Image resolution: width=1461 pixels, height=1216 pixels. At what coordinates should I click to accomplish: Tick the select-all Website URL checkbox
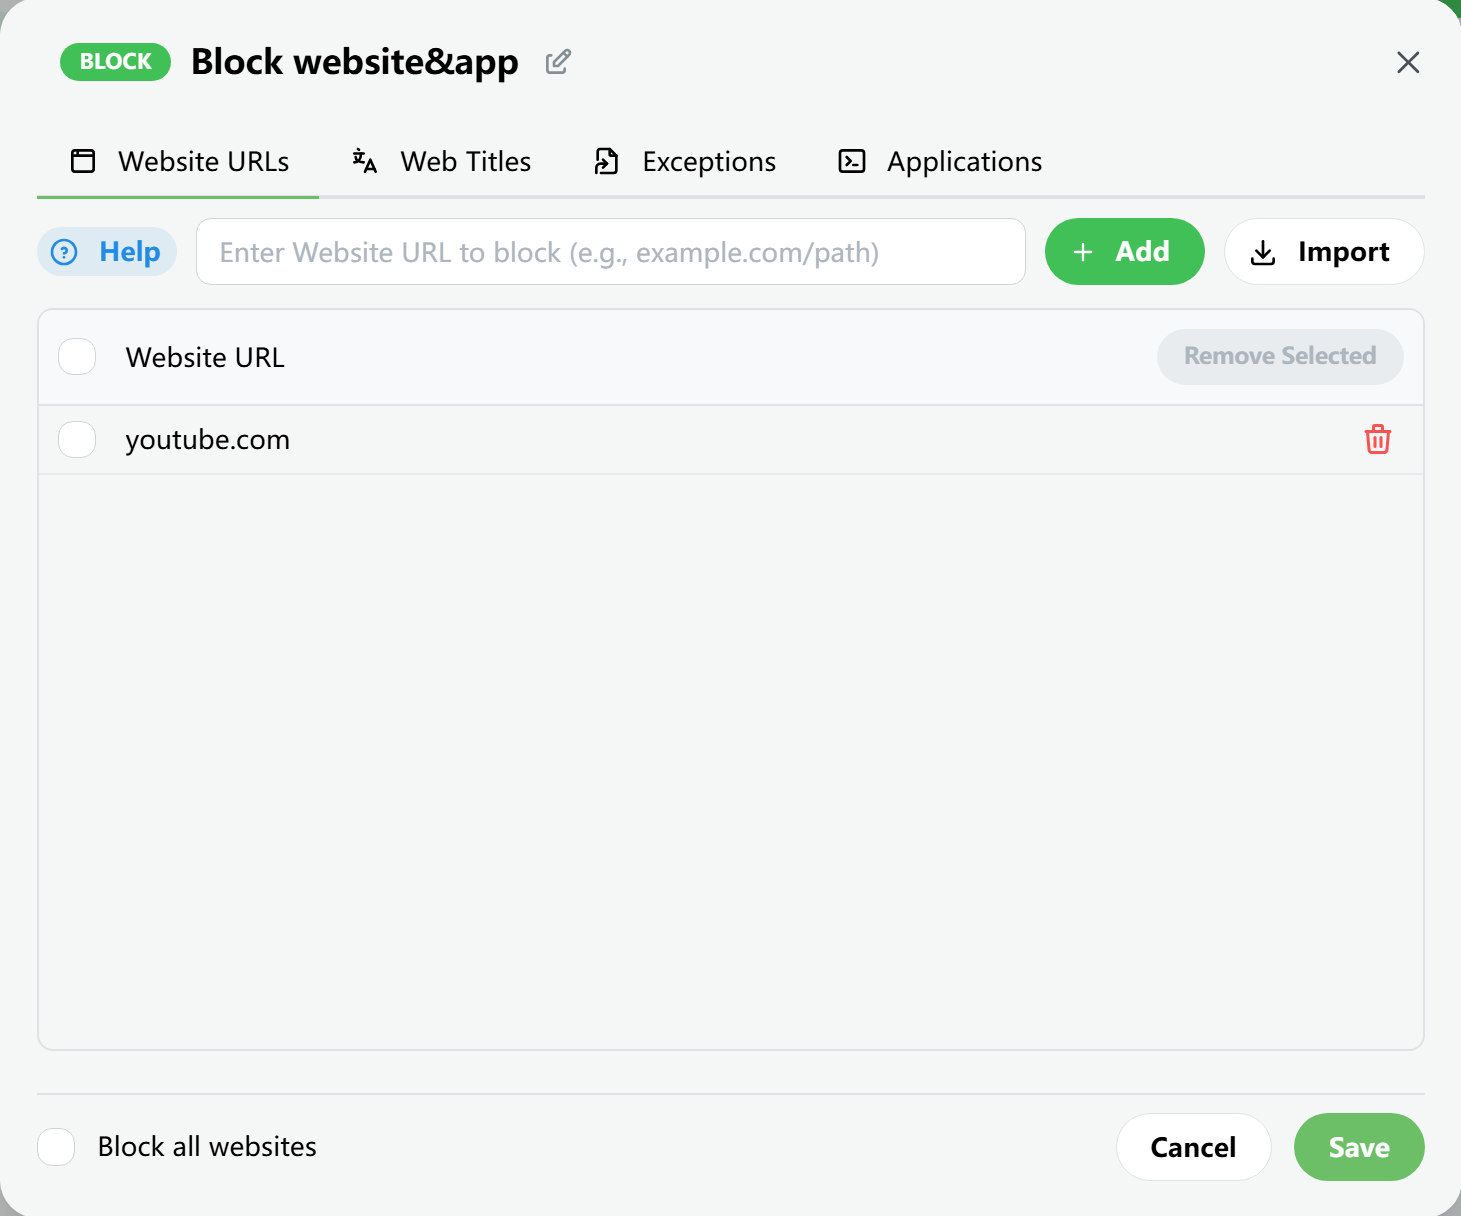(x=77, y=357)
